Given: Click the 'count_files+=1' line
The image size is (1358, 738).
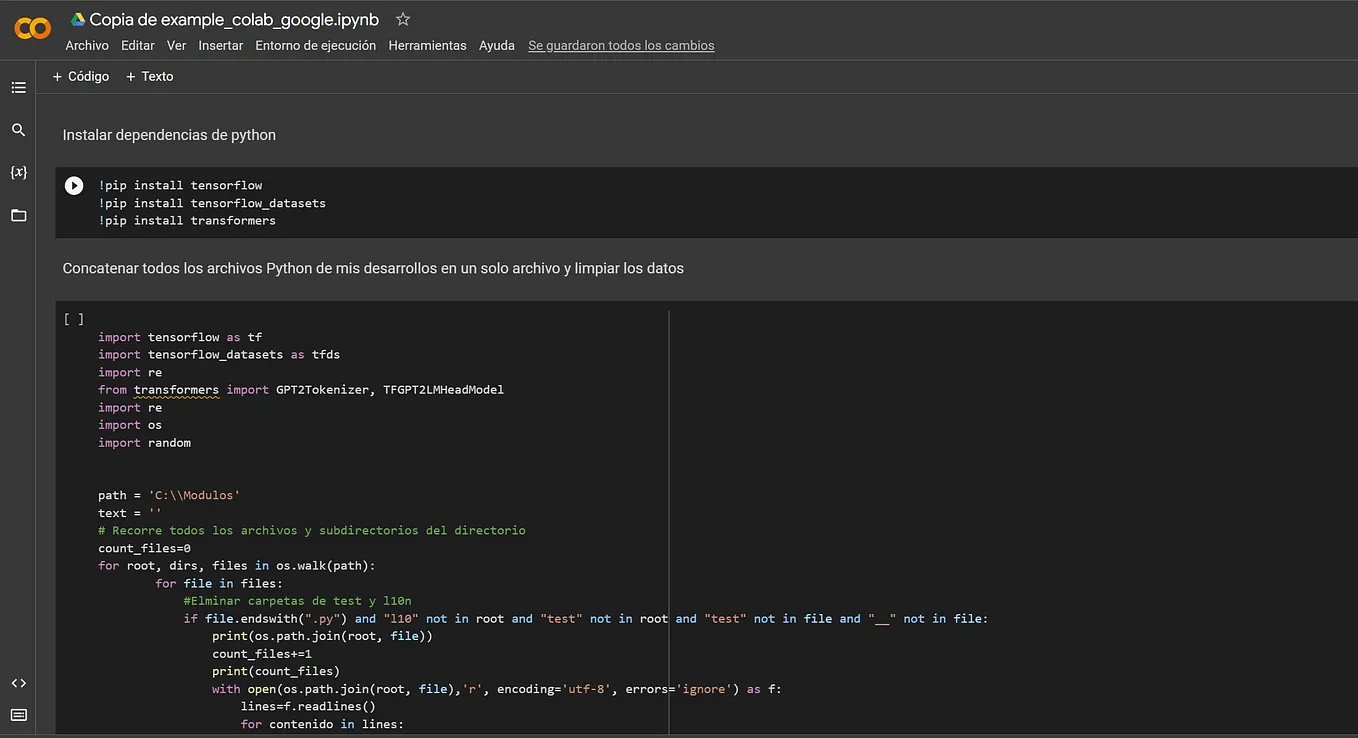Looking at the screenshot, I should (x=262, y=654).
